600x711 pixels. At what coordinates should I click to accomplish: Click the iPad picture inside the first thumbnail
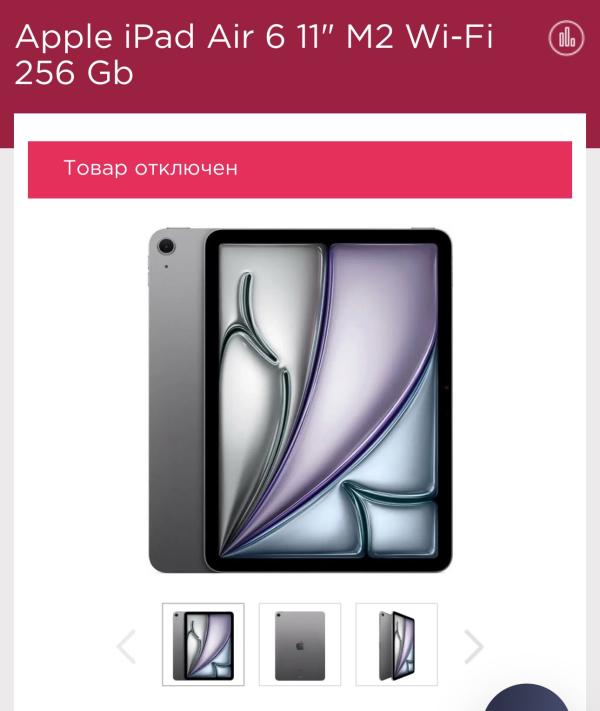point(203,646)
